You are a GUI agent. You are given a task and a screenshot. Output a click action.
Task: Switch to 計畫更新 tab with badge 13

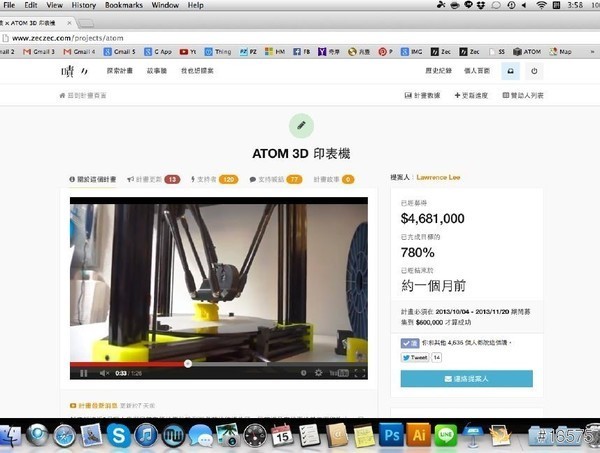(x=154, y=179)
